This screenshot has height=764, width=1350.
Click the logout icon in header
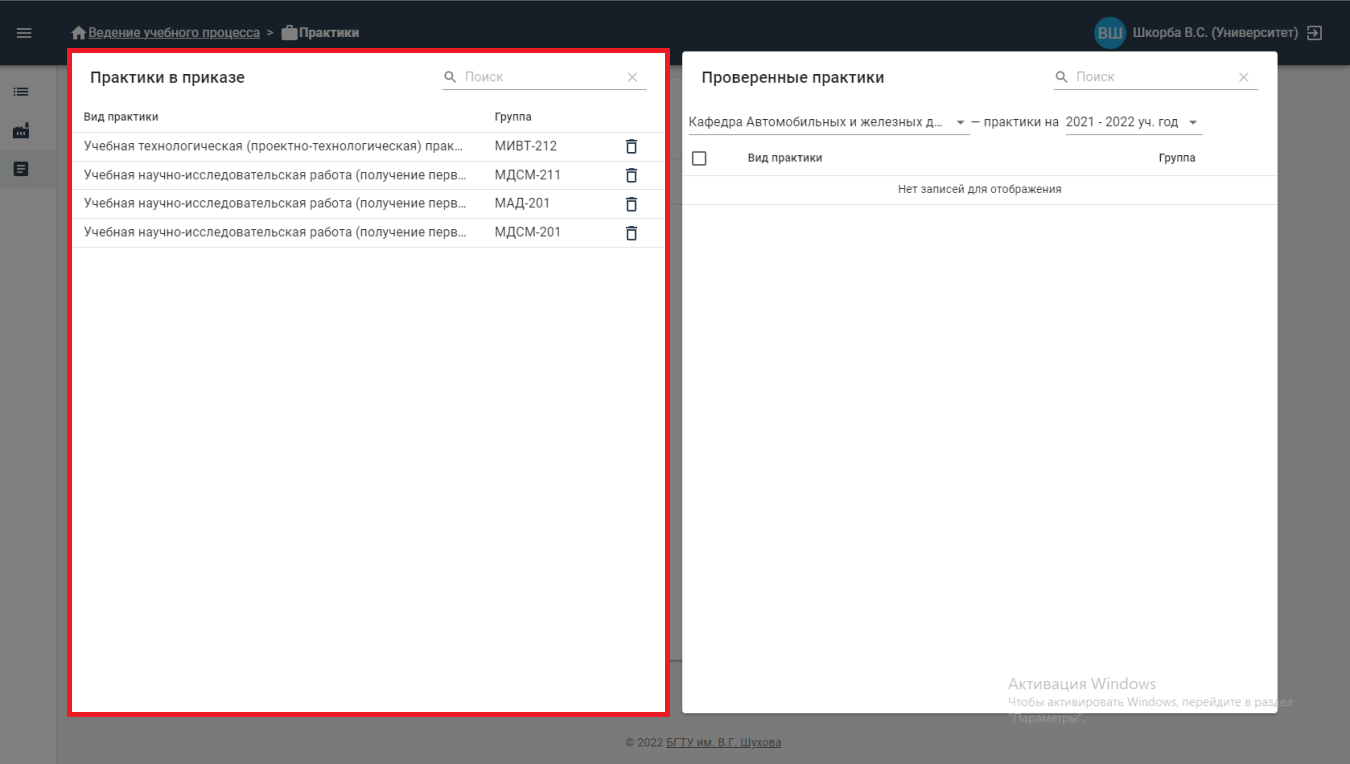pos(1315,33)
